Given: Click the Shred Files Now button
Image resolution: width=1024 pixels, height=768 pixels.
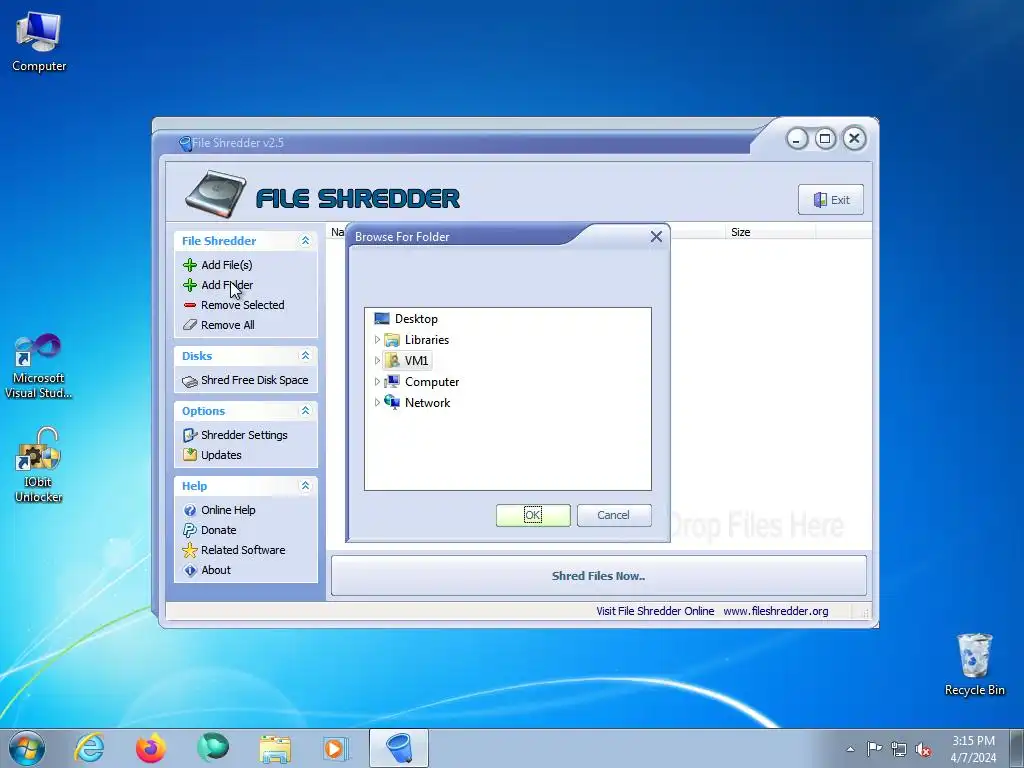Looking at the screenshot, I should (599, 576).
